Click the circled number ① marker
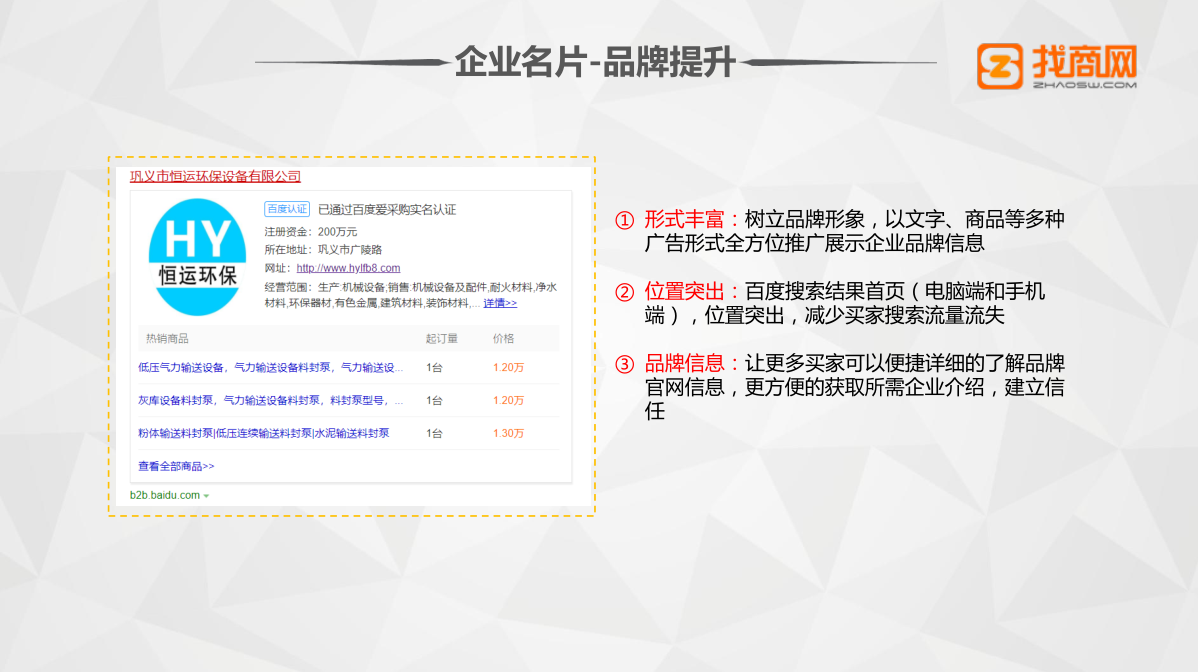This screenshot has height=672, width=1198. (x=624, y=220)
